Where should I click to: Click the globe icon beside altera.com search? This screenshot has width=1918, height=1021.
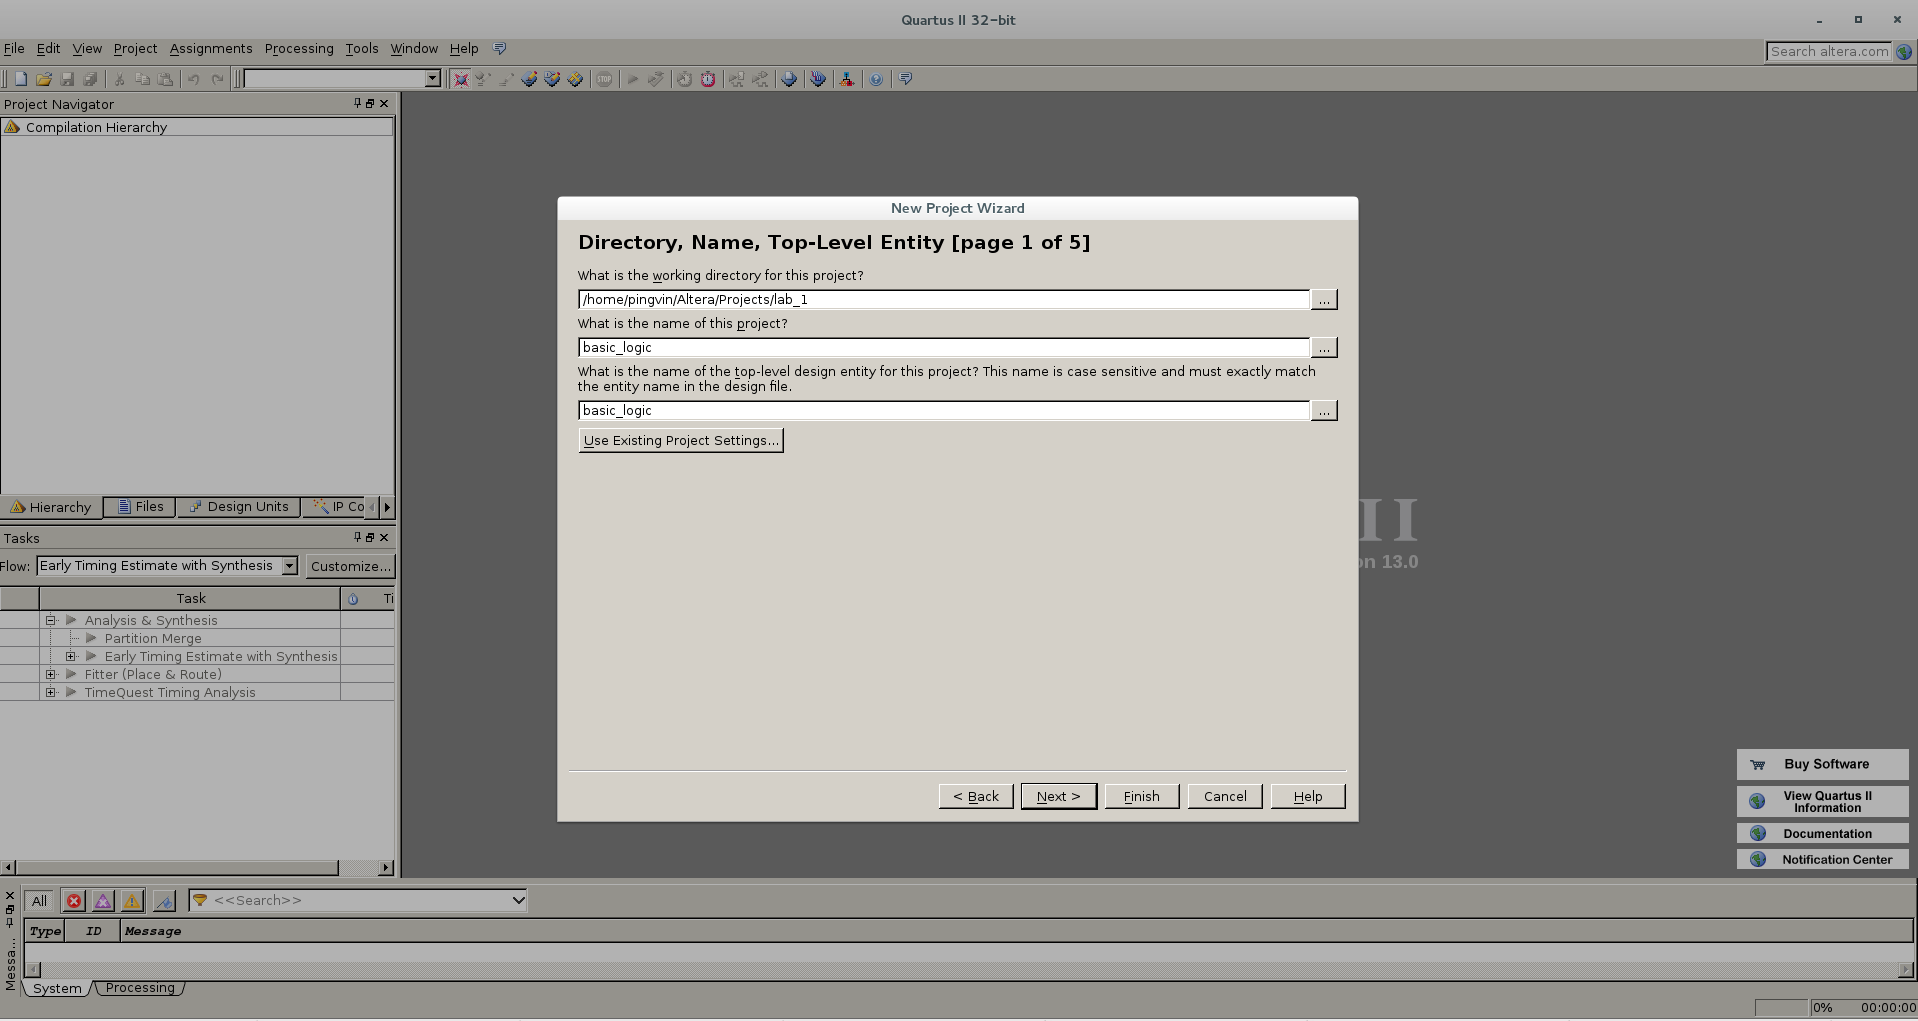1904,52
